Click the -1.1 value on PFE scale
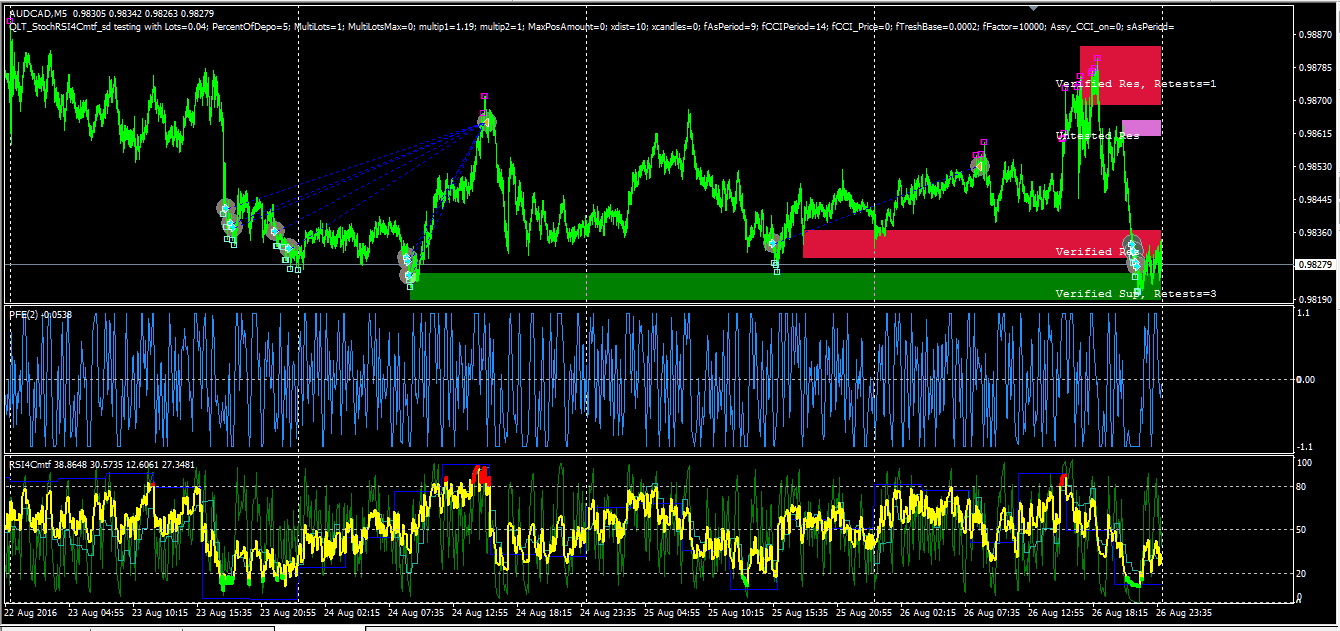1340x631 pixels. (1304, 446)
